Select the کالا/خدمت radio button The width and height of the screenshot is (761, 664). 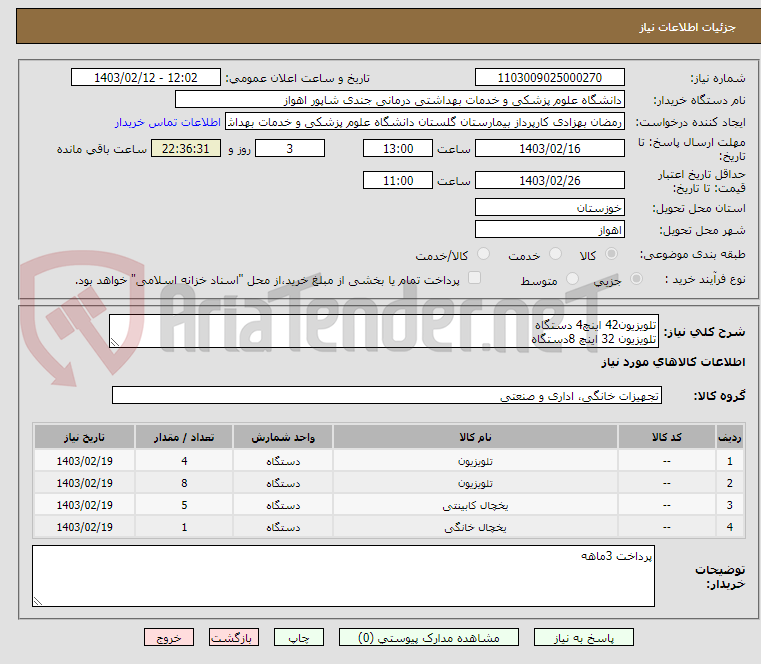tap(483, 254)
